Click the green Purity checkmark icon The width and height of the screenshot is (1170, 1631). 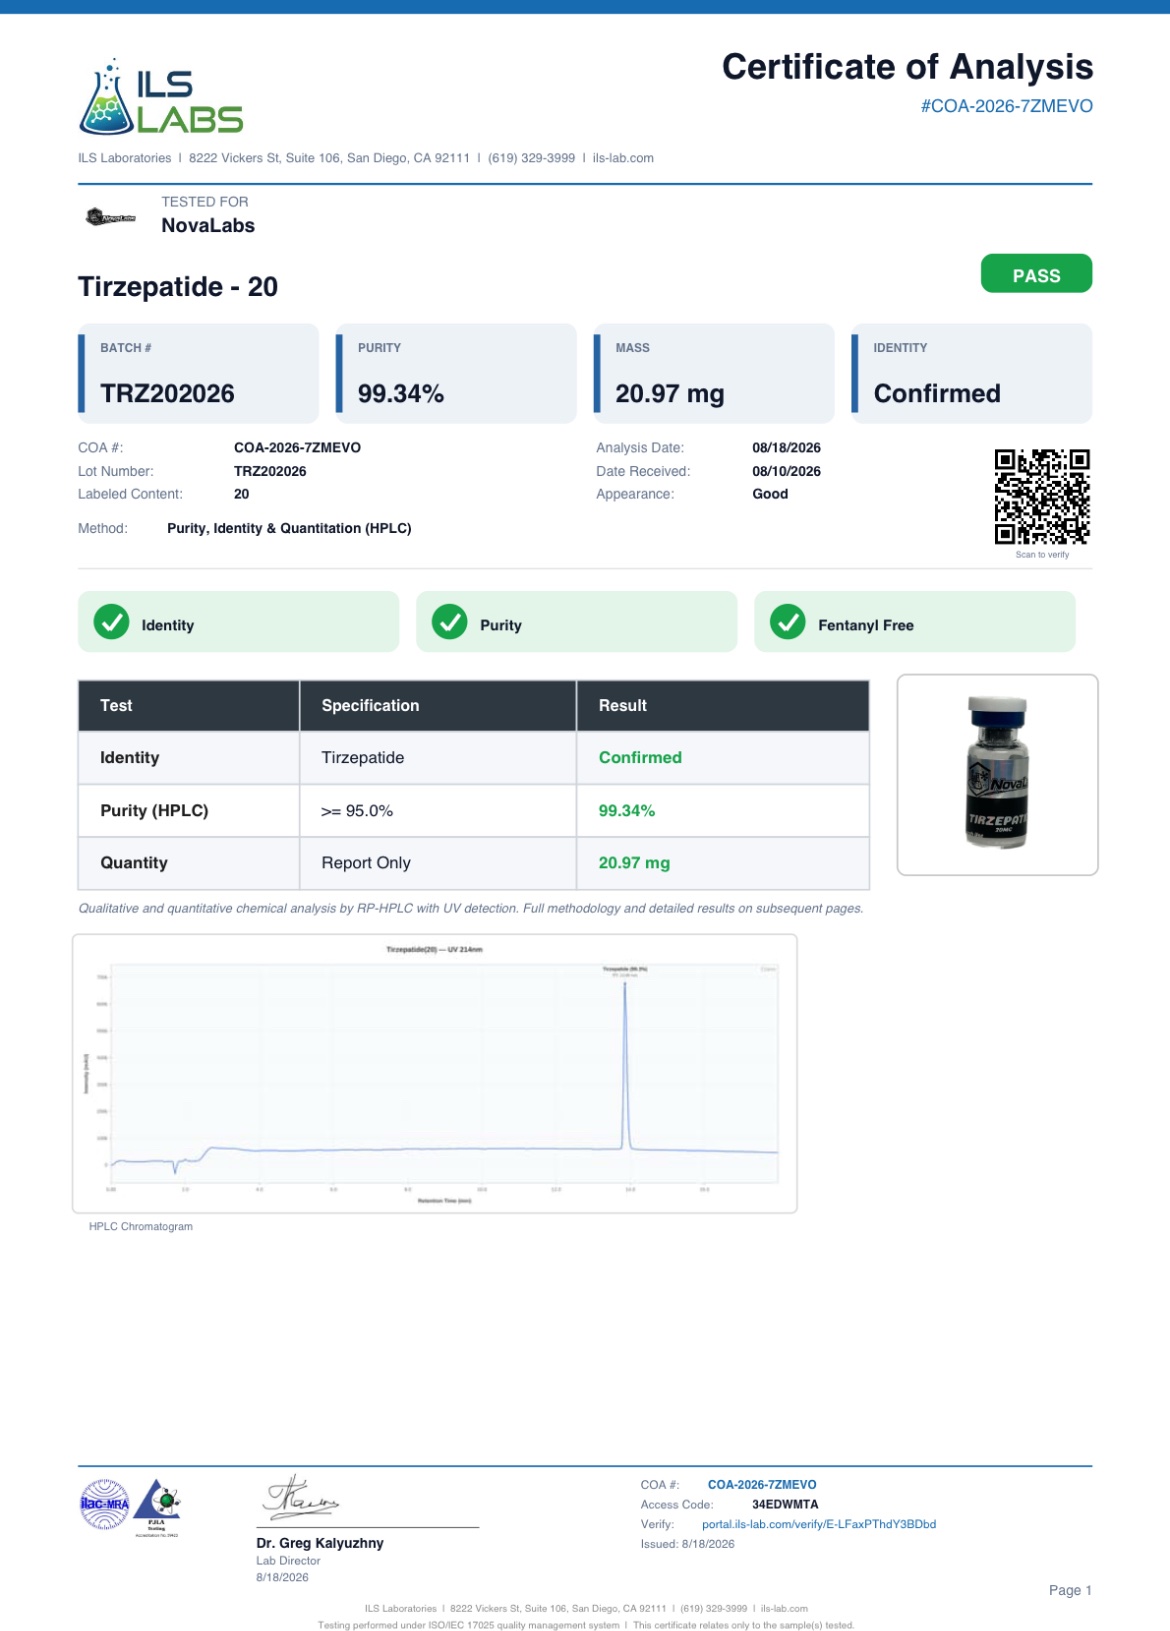click(450, 622)
